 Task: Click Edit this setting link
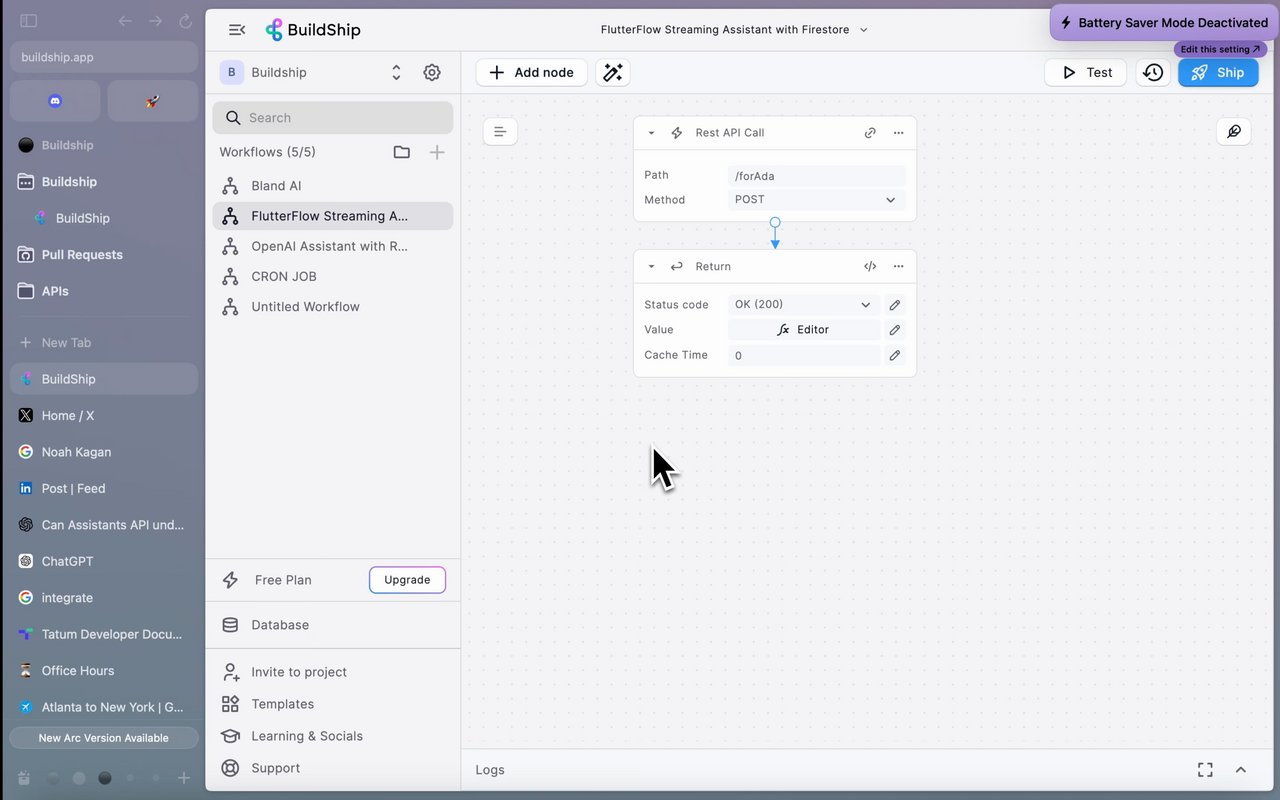point(1220,49)
